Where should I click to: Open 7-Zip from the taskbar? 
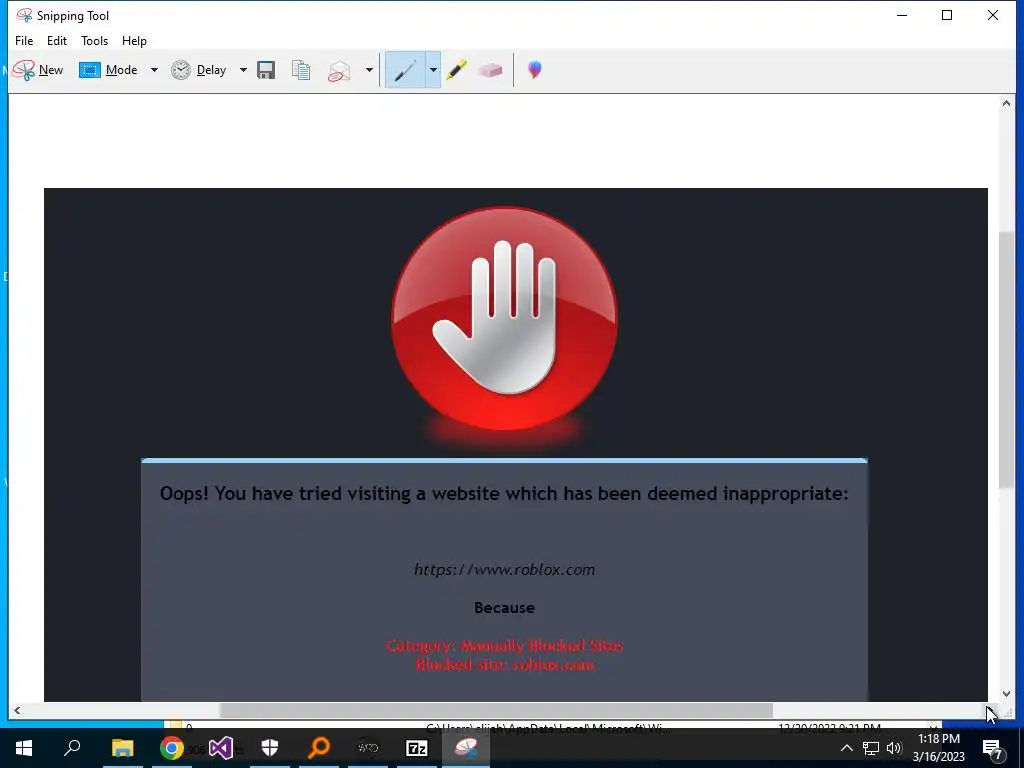point(417,748)
